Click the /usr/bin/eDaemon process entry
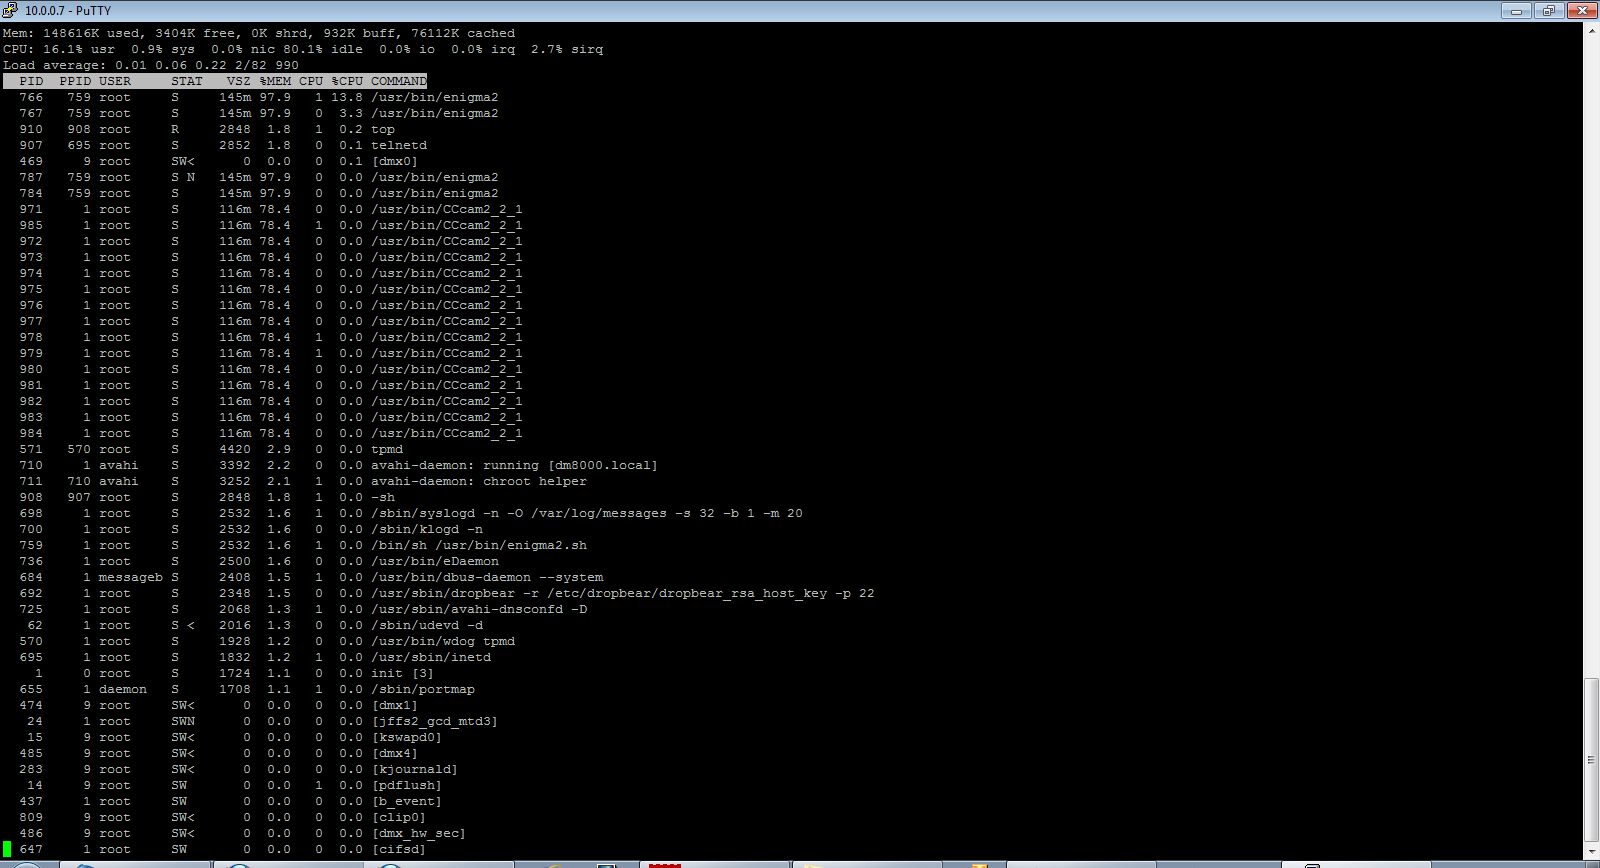This screenshot has width=1600, height=868. pos(434,561)
